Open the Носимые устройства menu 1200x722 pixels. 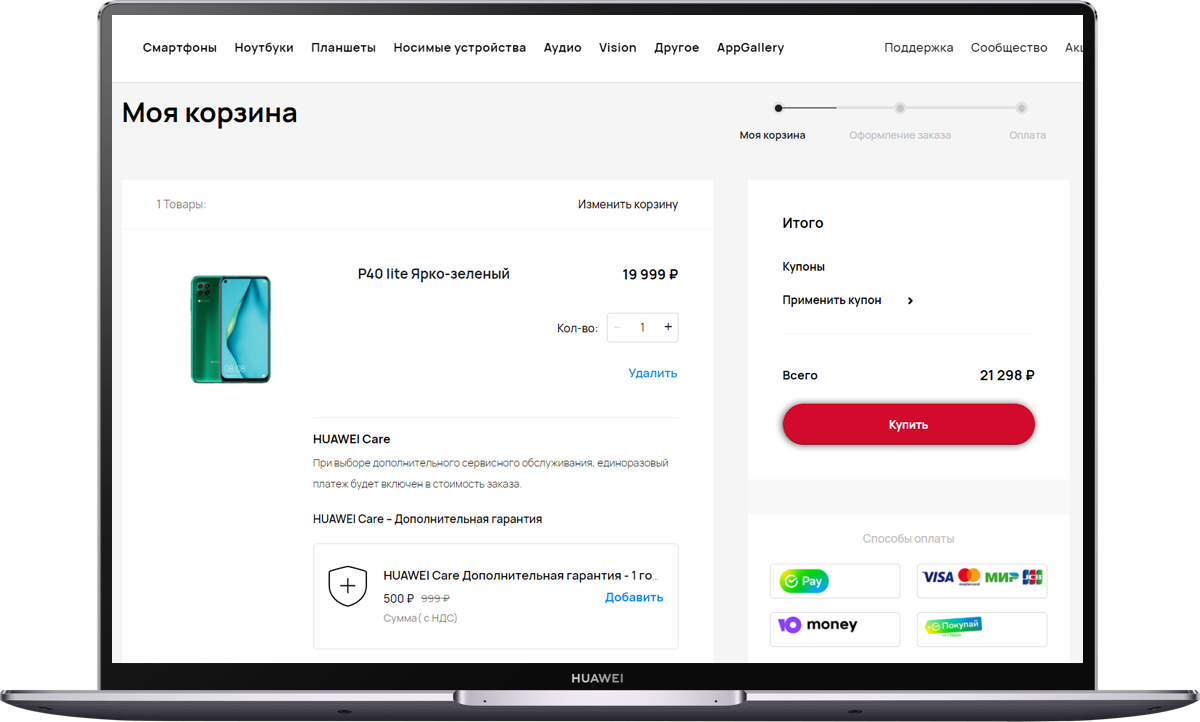460,48
